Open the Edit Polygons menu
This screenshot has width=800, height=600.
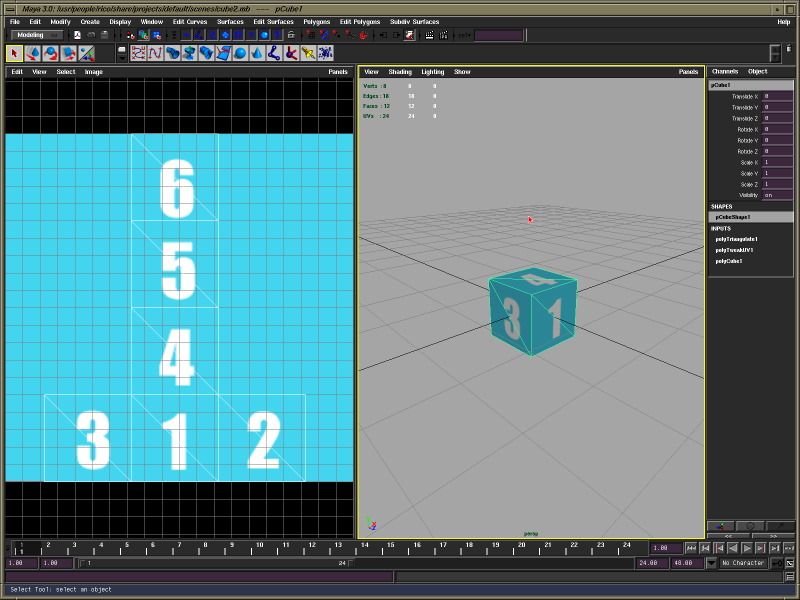358,21
